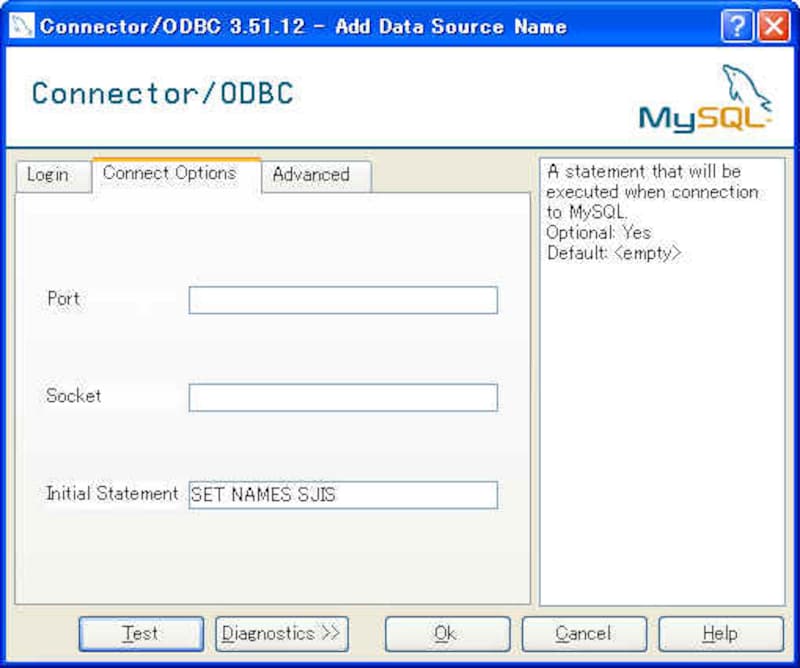Confirm with the Ok button

tap(446, 633)
